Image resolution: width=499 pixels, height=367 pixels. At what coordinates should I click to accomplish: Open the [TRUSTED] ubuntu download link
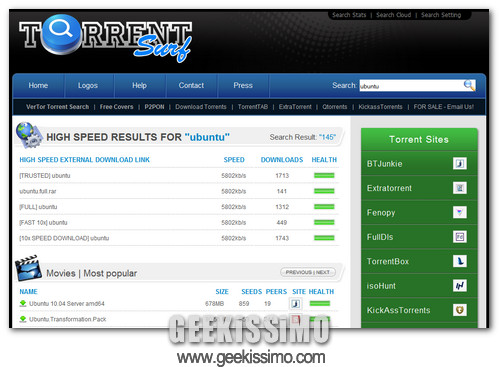pos(45,175)
